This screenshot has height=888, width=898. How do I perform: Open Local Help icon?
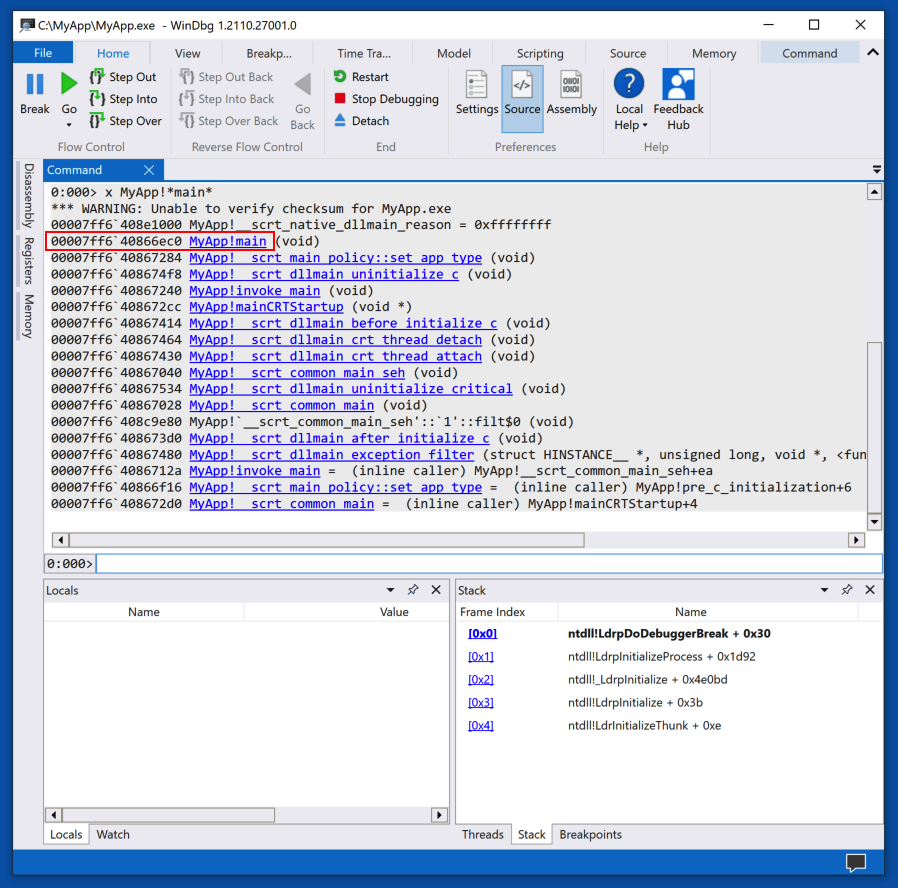coord(629,84)
